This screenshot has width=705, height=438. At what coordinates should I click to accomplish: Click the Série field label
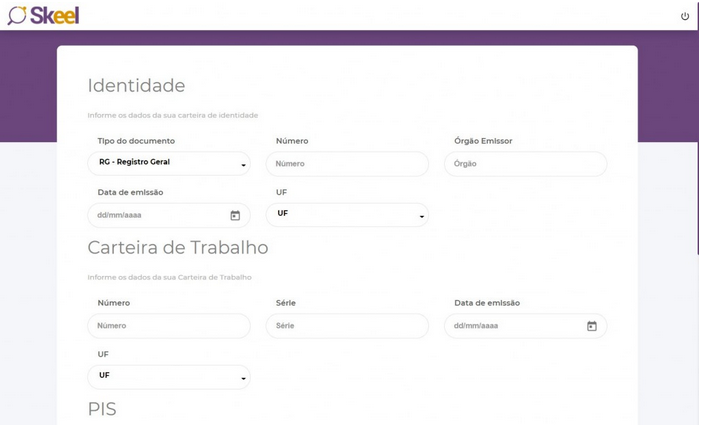286,303
